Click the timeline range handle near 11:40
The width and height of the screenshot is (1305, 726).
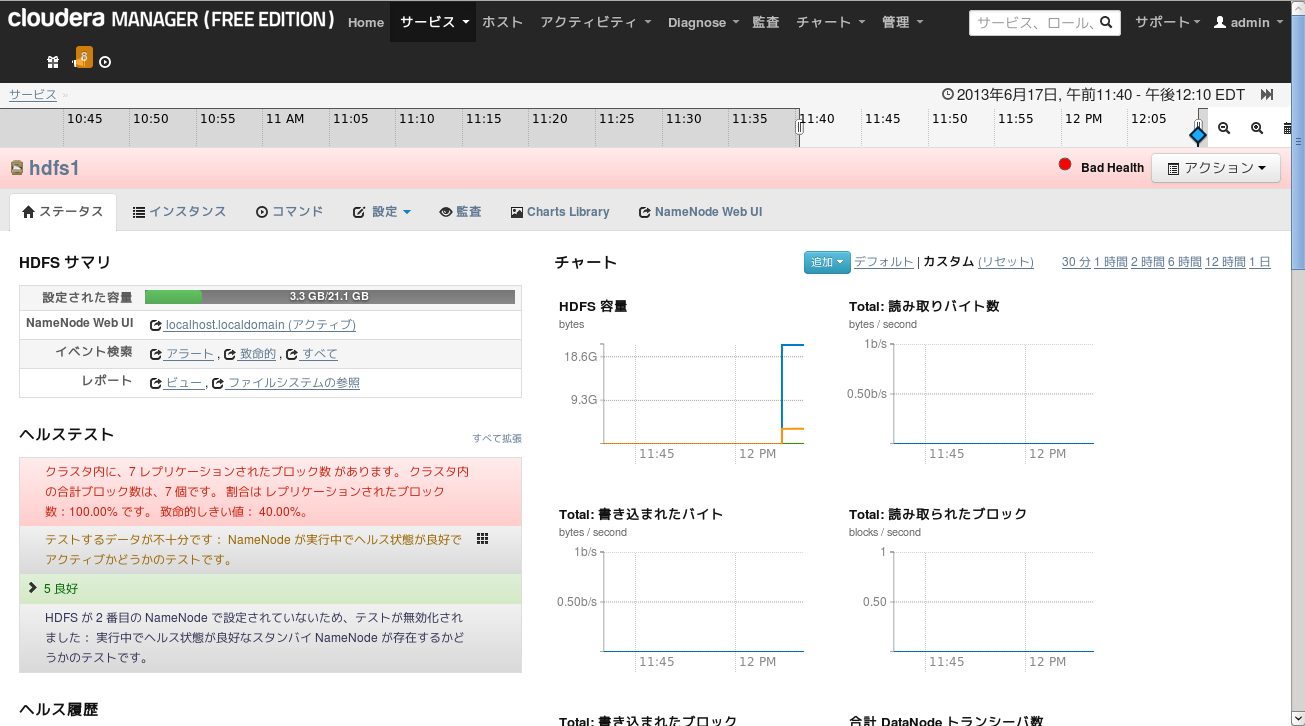(x=799, y=128)
